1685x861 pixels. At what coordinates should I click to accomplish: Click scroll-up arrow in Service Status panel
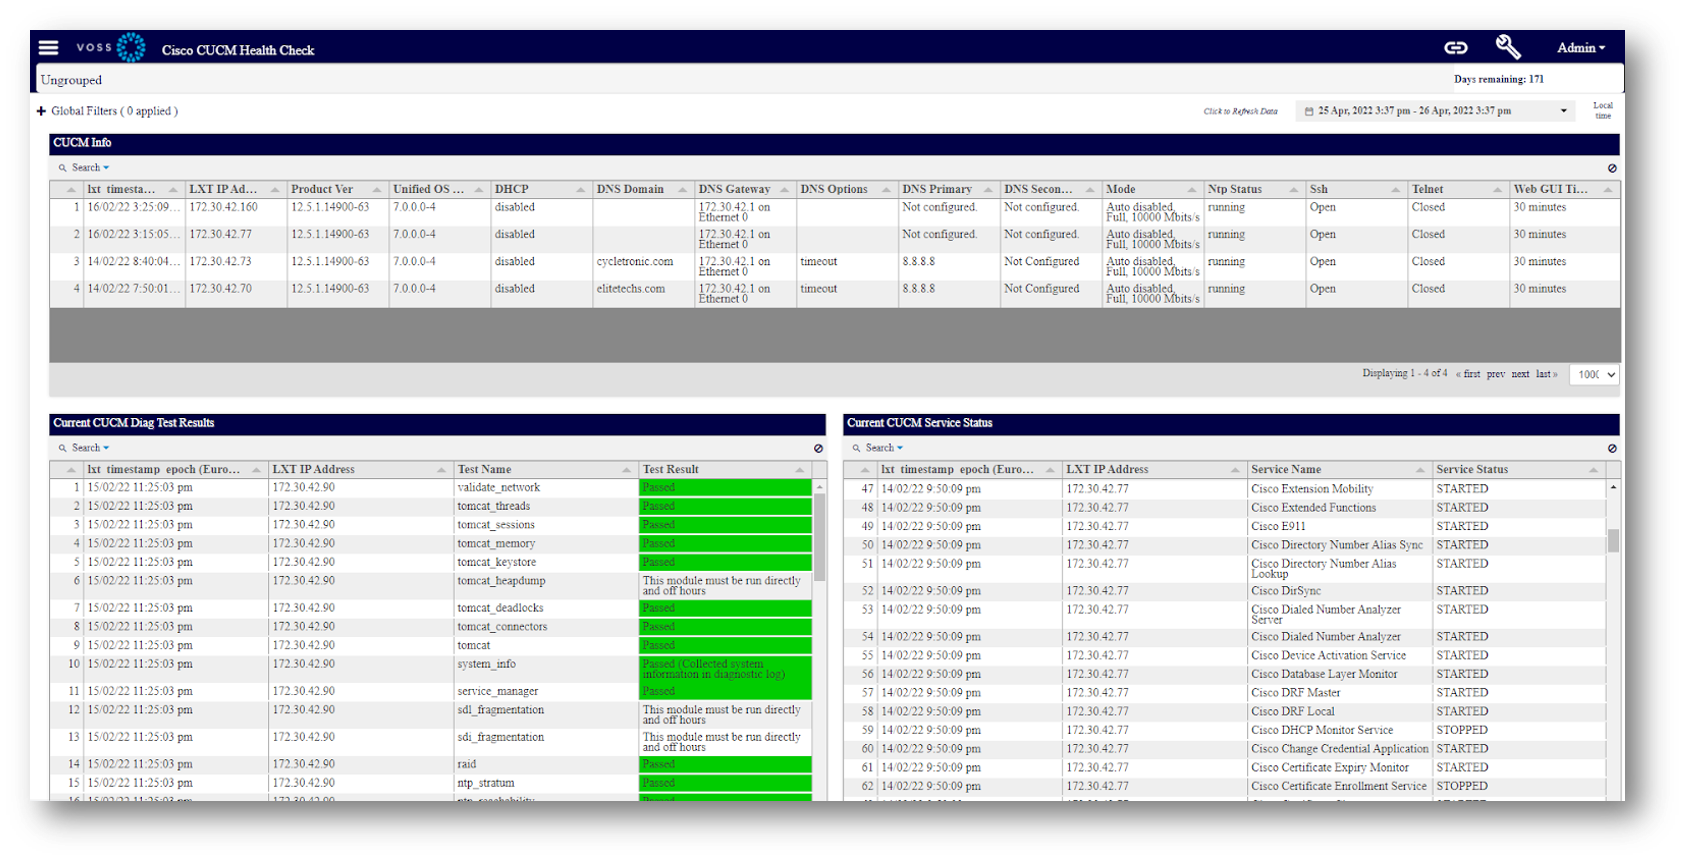pyautogui.click(x=1613, y=488)
